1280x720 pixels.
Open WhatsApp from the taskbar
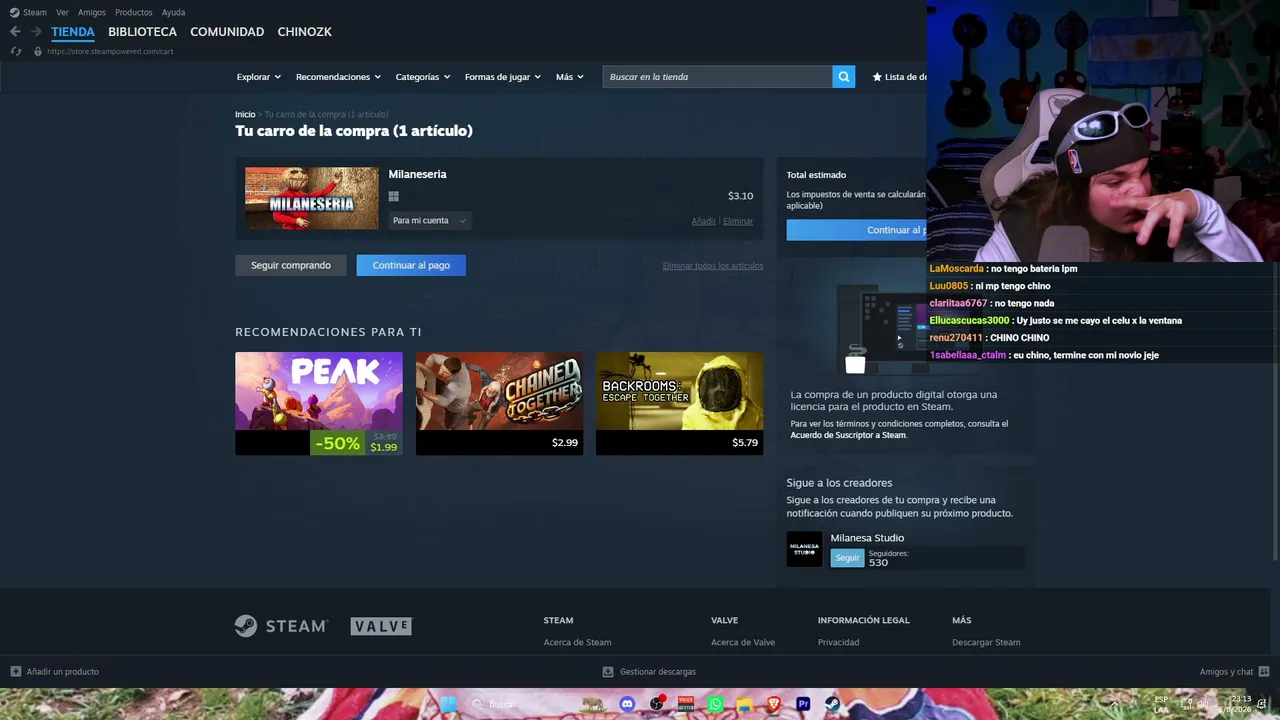tap(715, 704)
